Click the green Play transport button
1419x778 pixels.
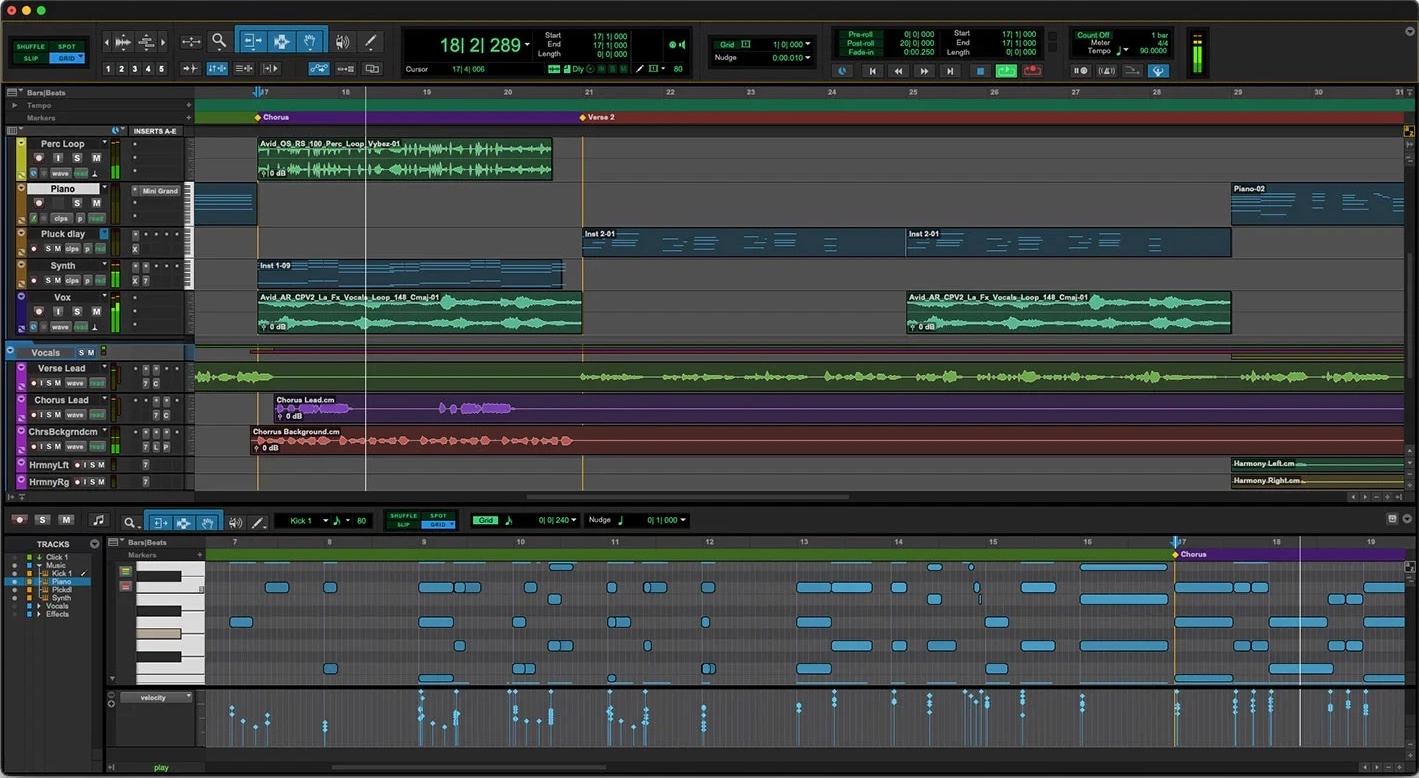click(1006, 71)
